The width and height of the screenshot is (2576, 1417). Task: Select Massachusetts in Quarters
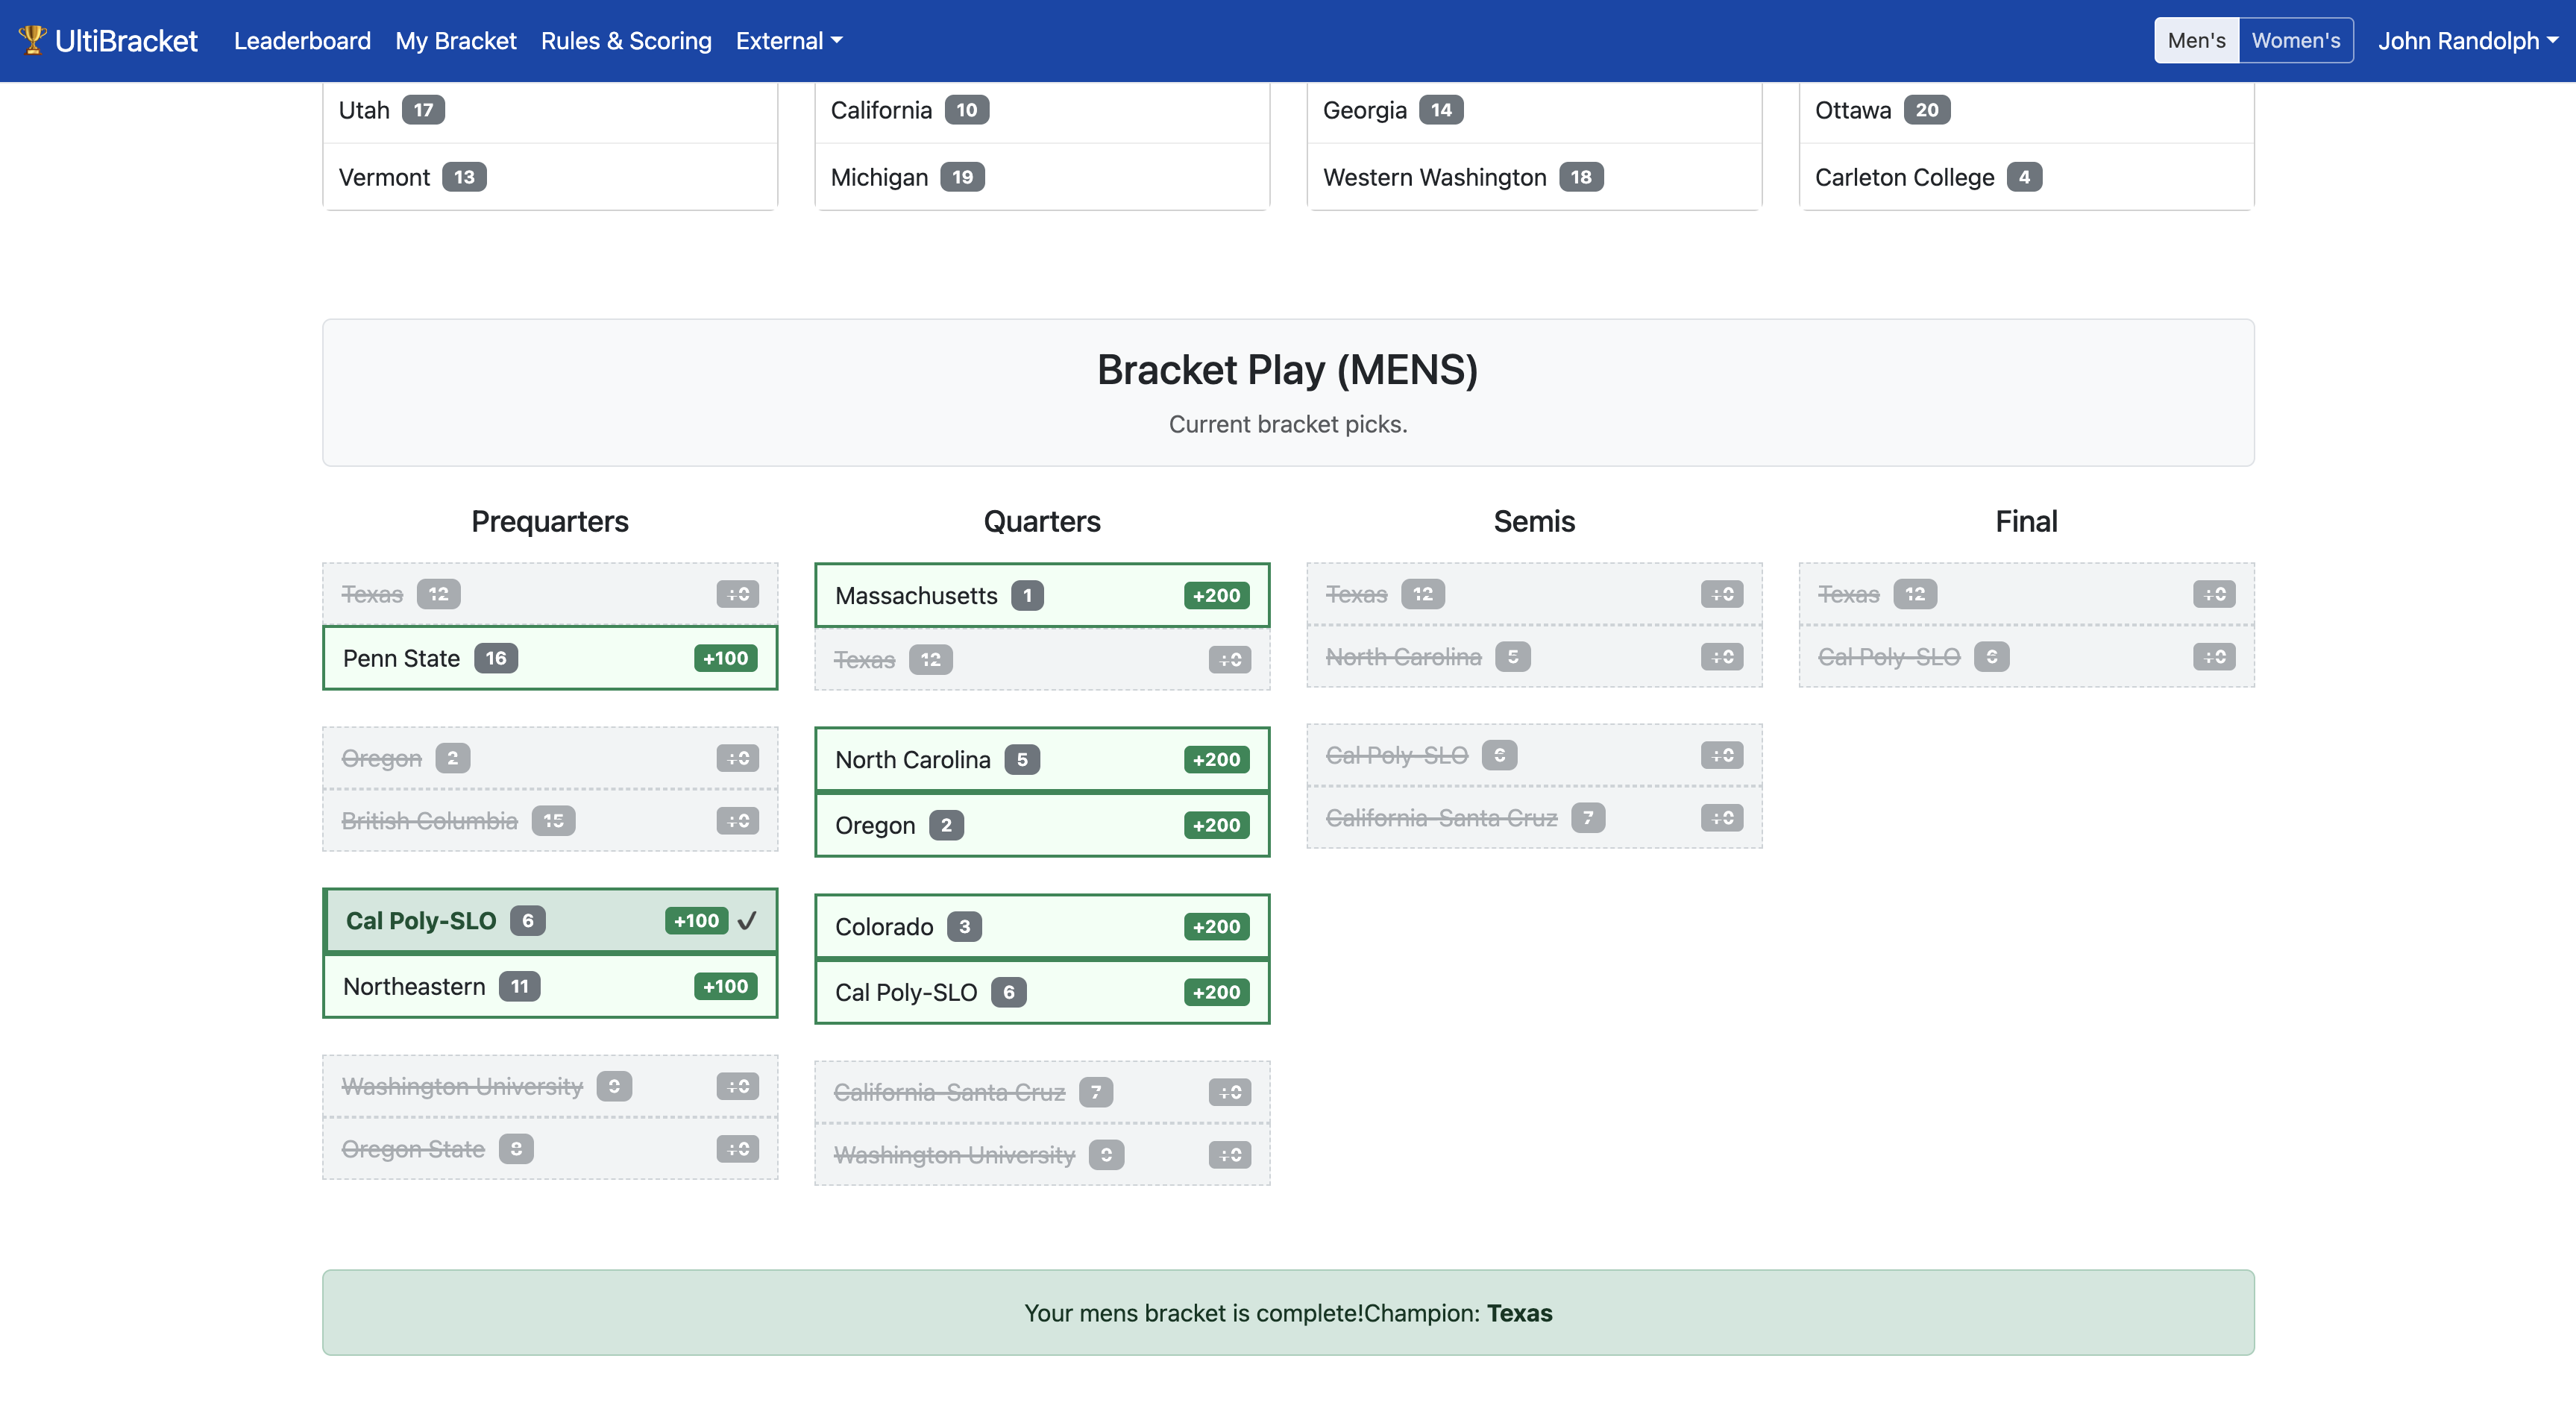coord(1042,595)
